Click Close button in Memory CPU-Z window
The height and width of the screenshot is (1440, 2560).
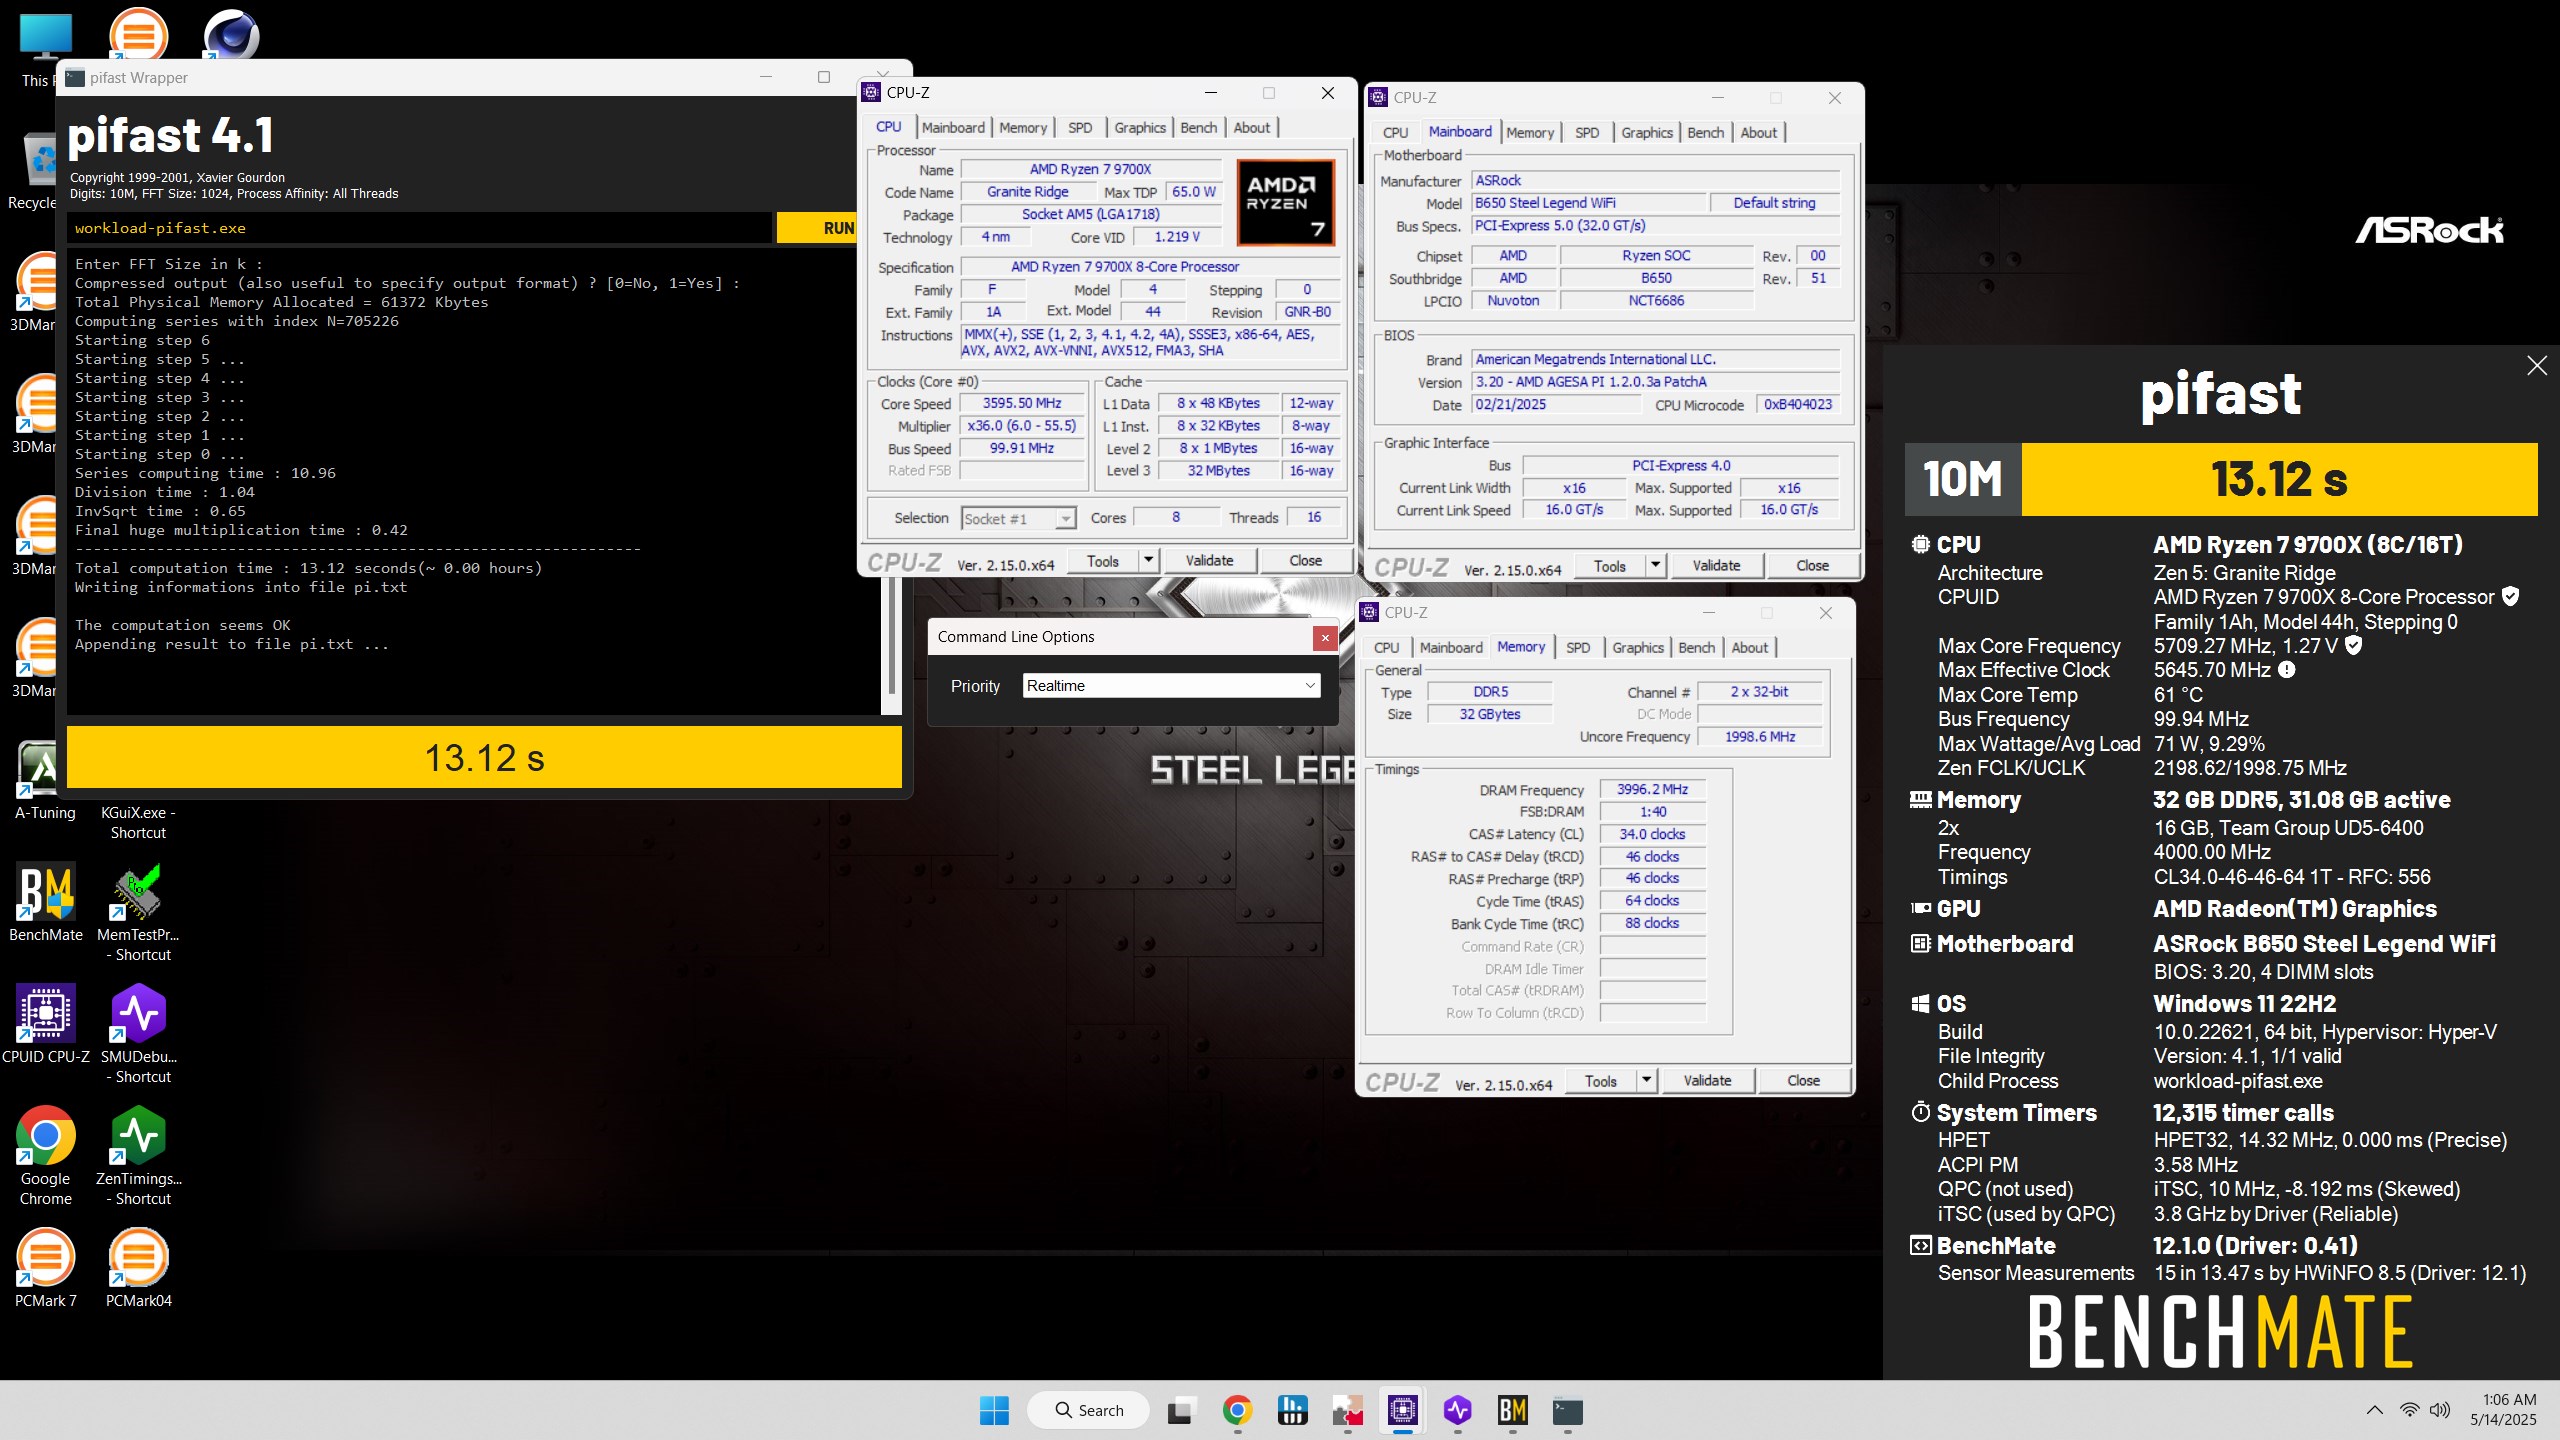(x=1803, y=1080)
